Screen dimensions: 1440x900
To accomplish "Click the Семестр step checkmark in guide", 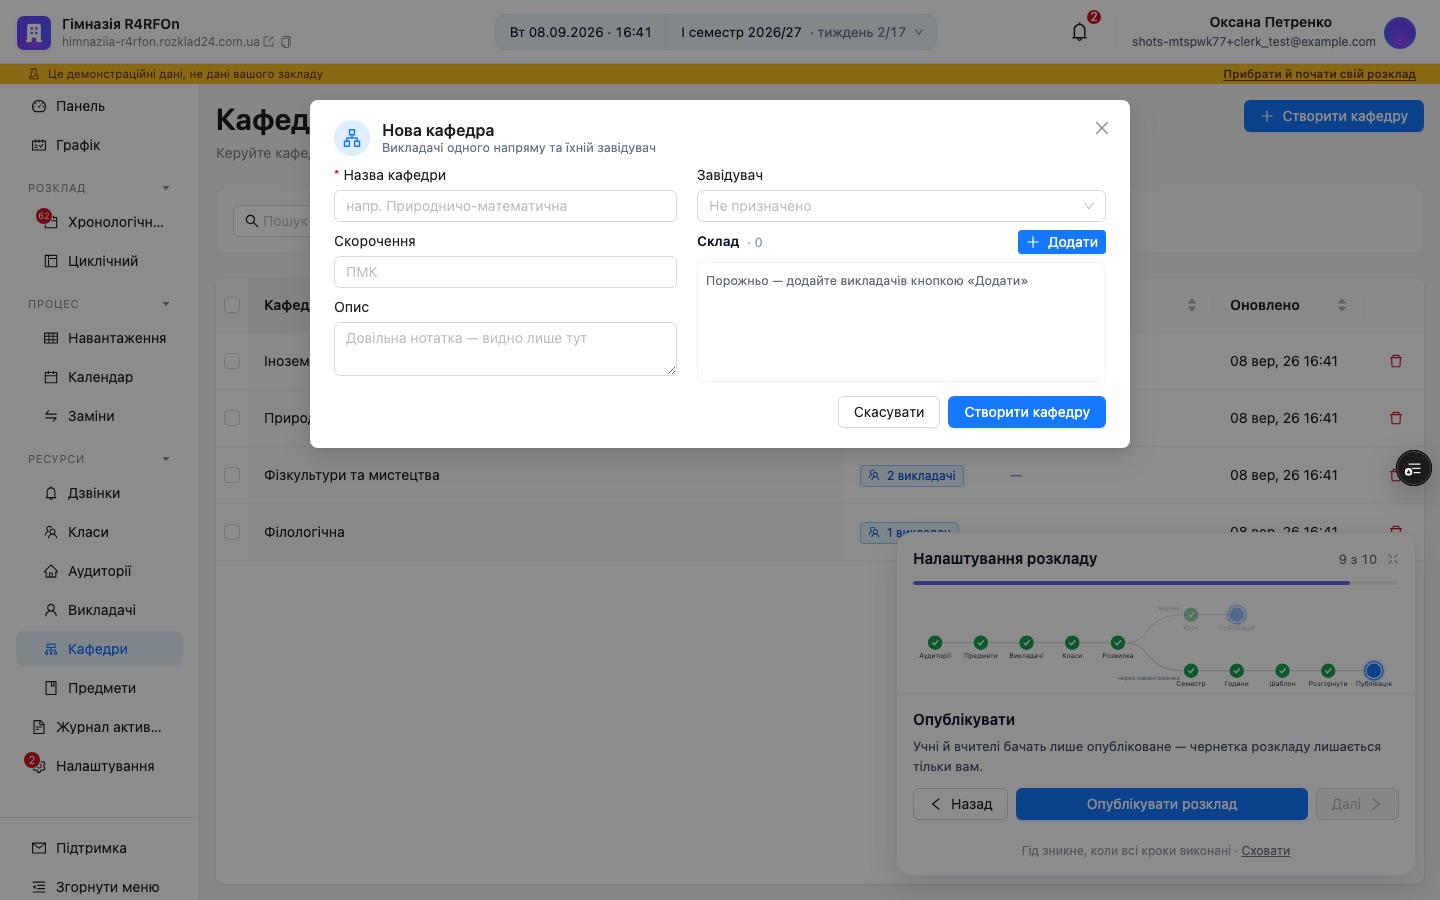I will (1191, 670).
